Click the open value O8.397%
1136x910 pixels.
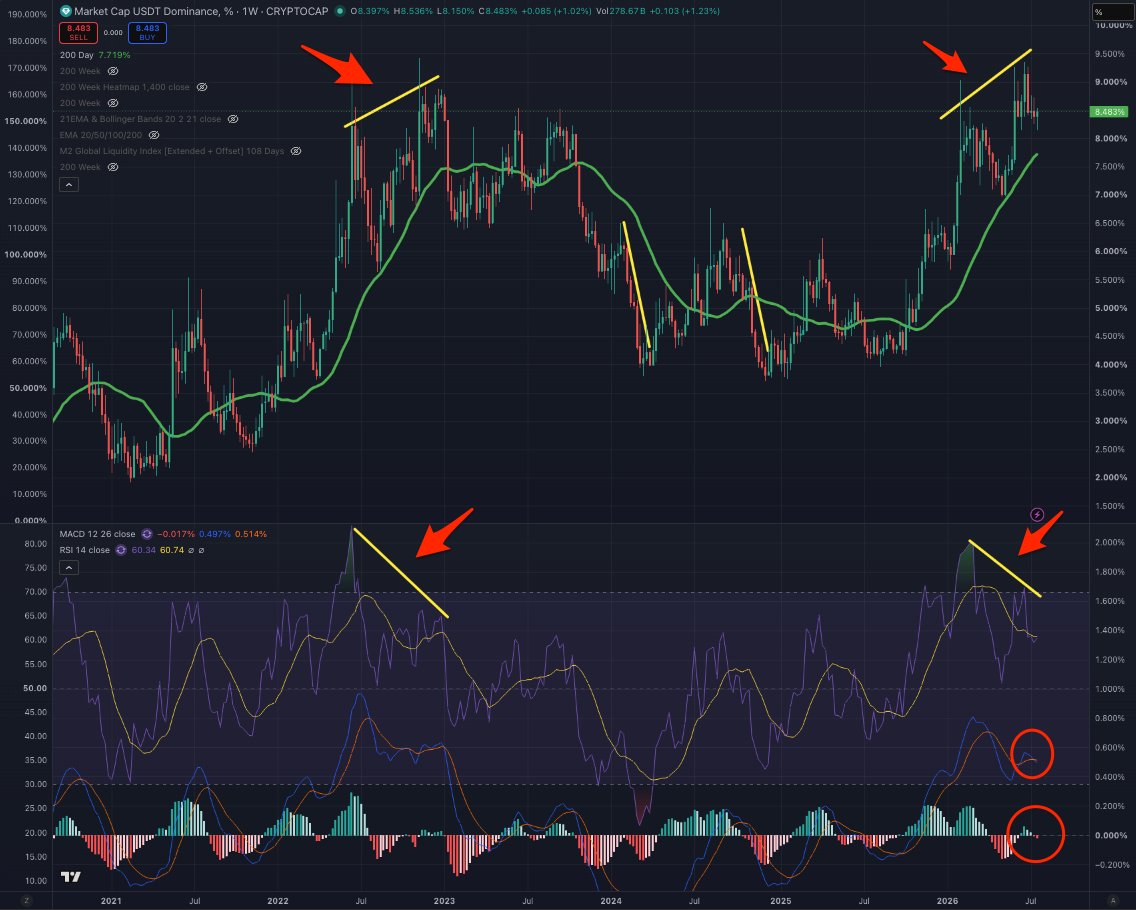click(369, 11)
